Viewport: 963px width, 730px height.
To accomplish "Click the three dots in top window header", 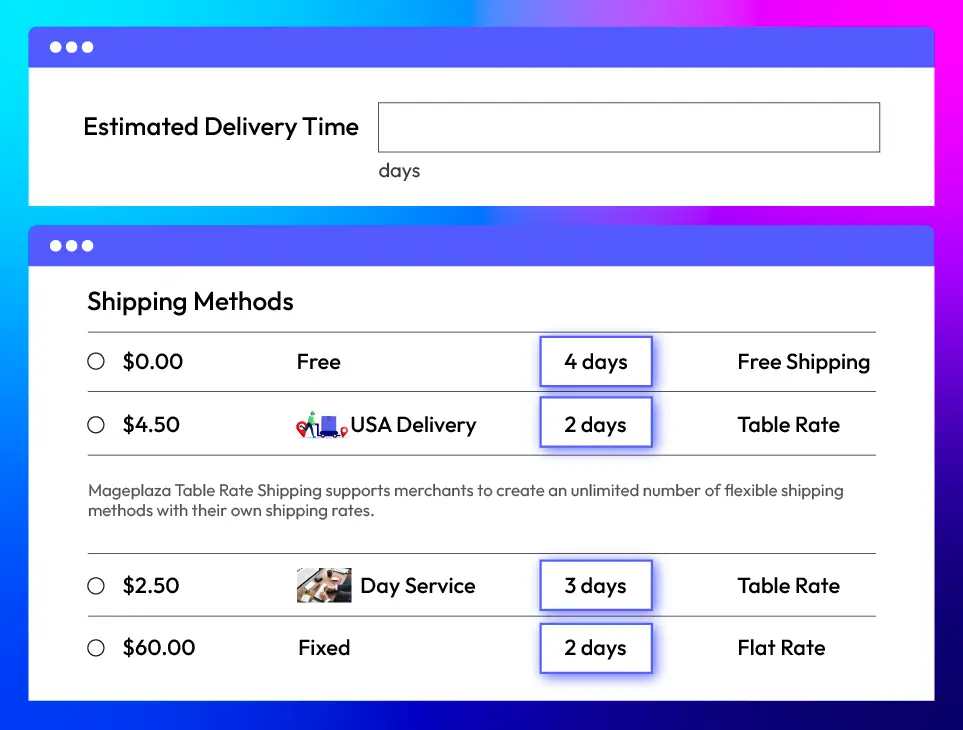I will tap(71, 47).
